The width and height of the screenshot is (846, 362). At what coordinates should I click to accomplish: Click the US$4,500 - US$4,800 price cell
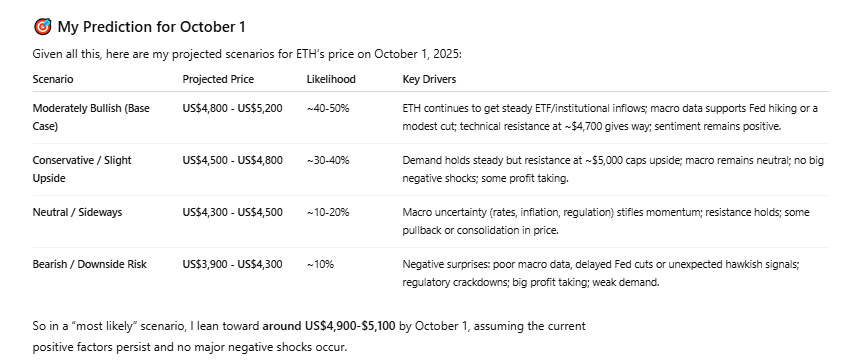[x=233, y=160]
